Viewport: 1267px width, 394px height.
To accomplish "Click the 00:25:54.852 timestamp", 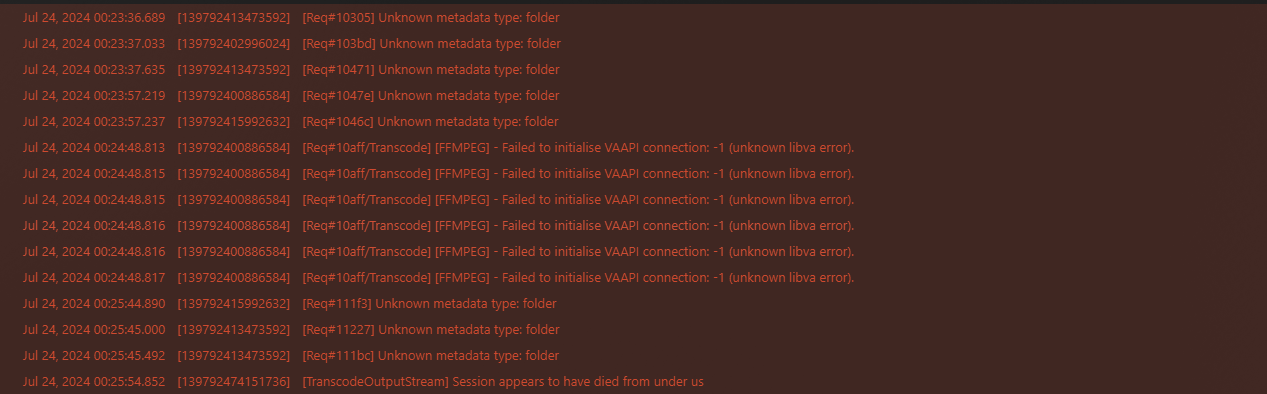I will 94,382.
